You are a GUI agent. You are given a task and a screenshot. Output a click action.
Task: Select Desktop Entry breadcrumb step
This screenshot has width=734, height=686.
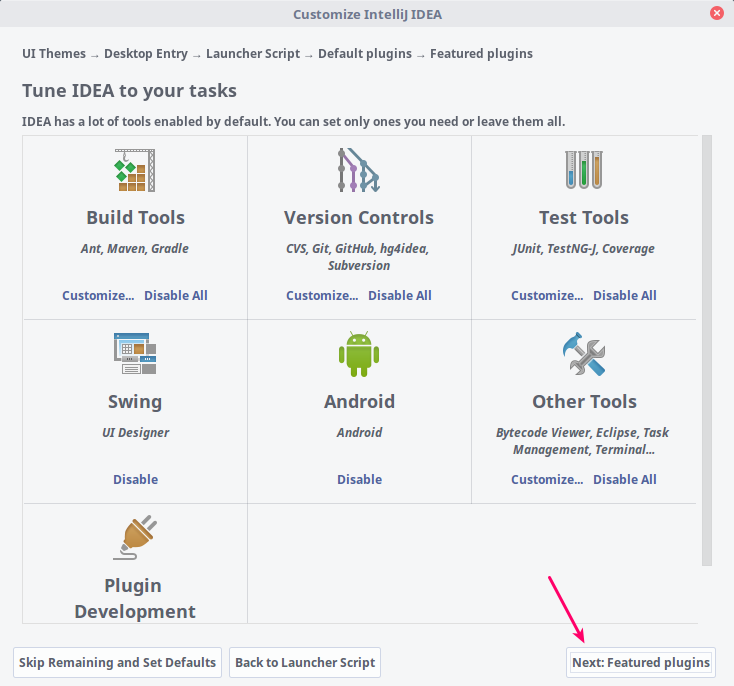[x=146, y=54]
